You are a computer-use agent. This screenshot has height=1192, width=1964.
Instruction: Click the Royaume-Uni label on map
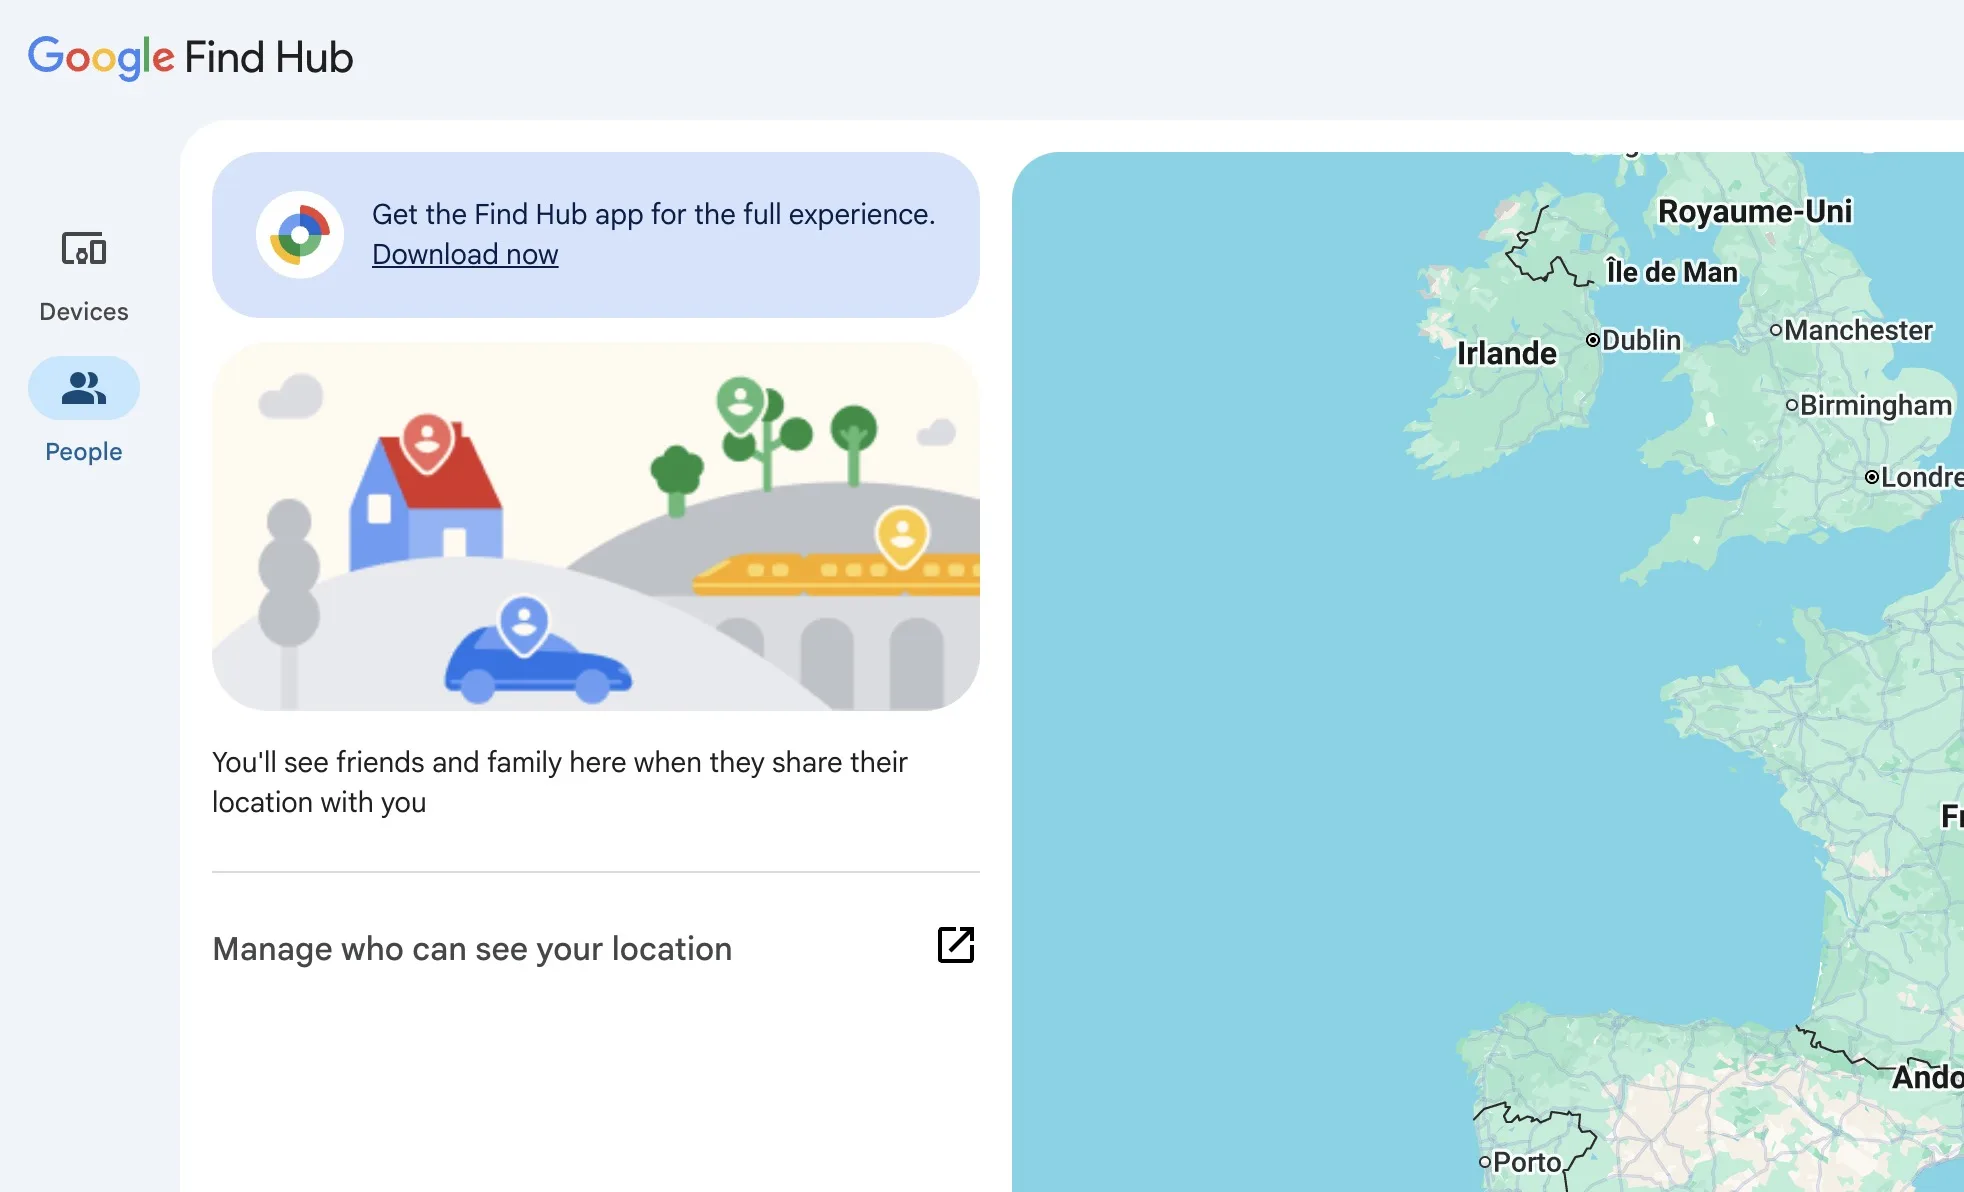(x=1755, y=211)
